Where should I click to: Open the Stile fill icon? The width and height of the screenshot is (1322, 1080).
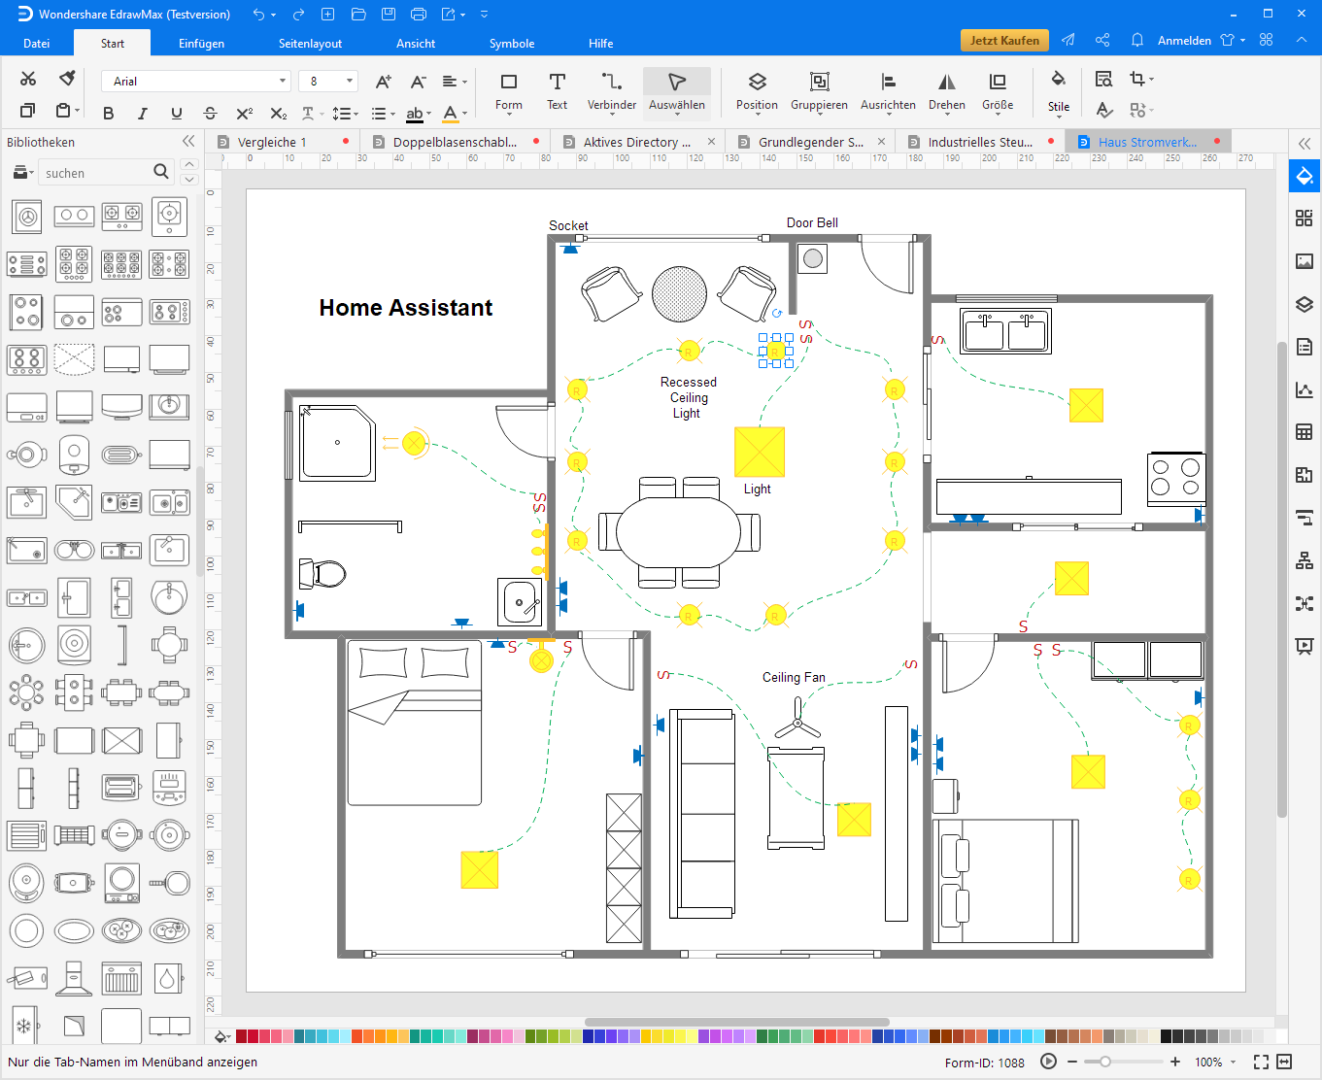coord(1058,80)
